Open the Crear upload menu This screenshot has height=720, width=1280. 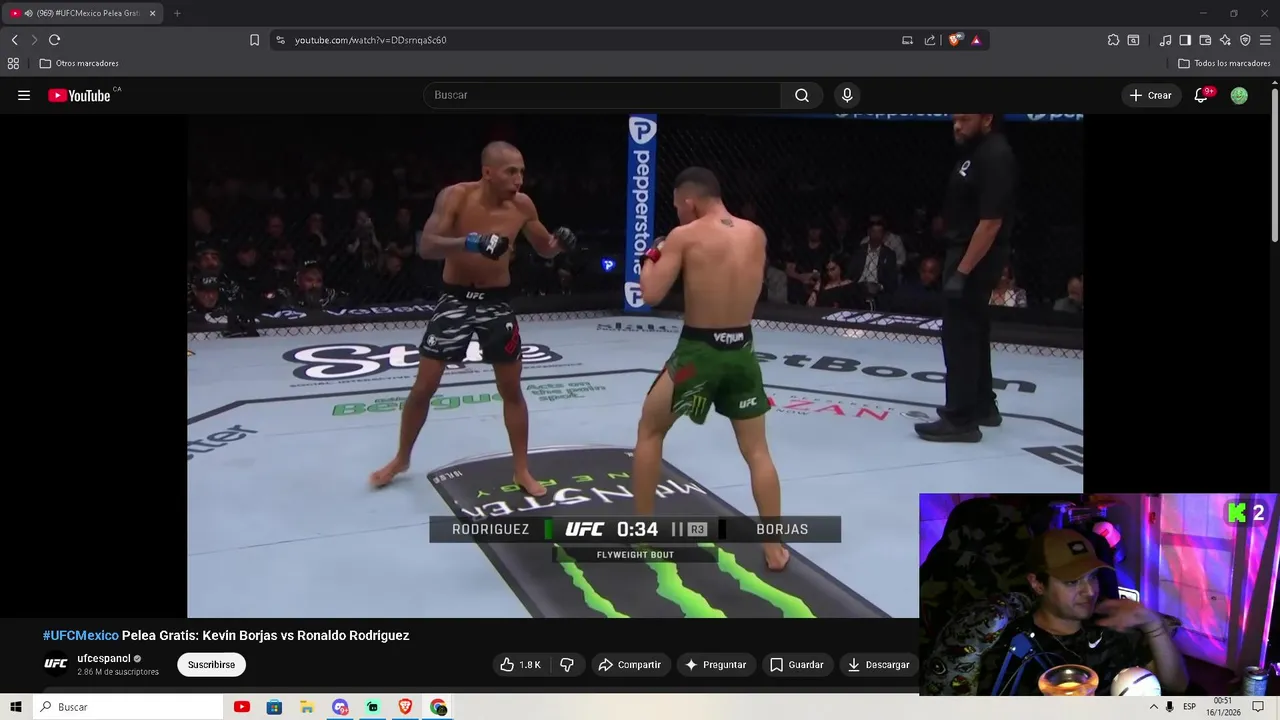click(x=1150, y=95)
